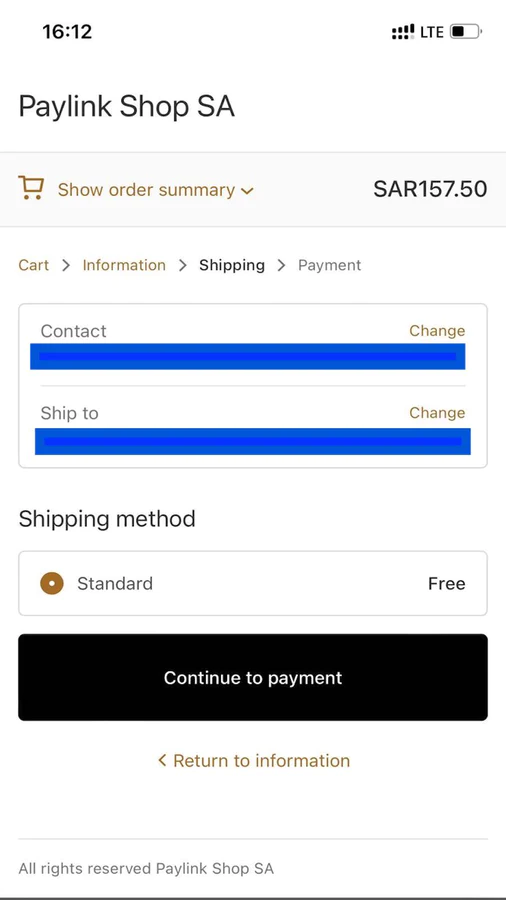The height and width of the screenshot is (900, 506).
Task: Select the Shipping breadcrumb step
Action: (232, 266)
